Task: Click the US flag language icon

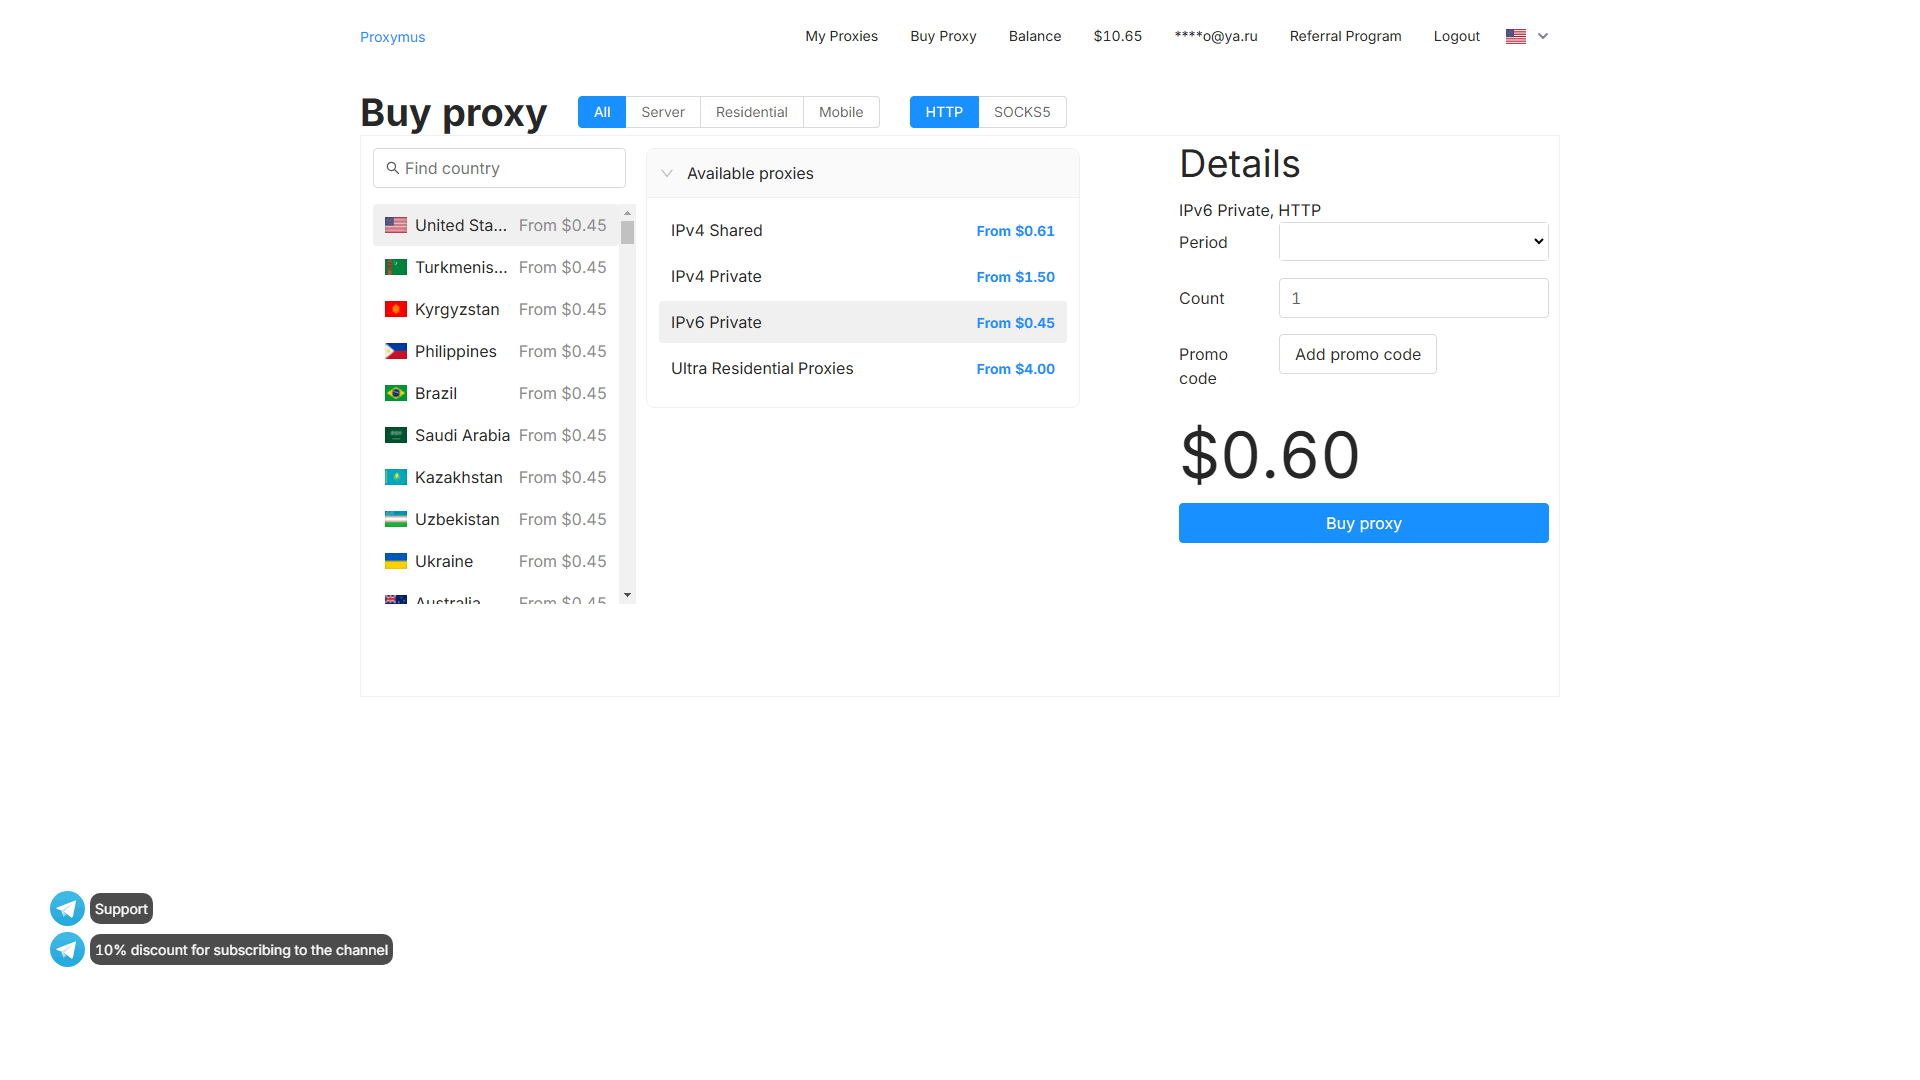Action: (x=1515, y=36)
